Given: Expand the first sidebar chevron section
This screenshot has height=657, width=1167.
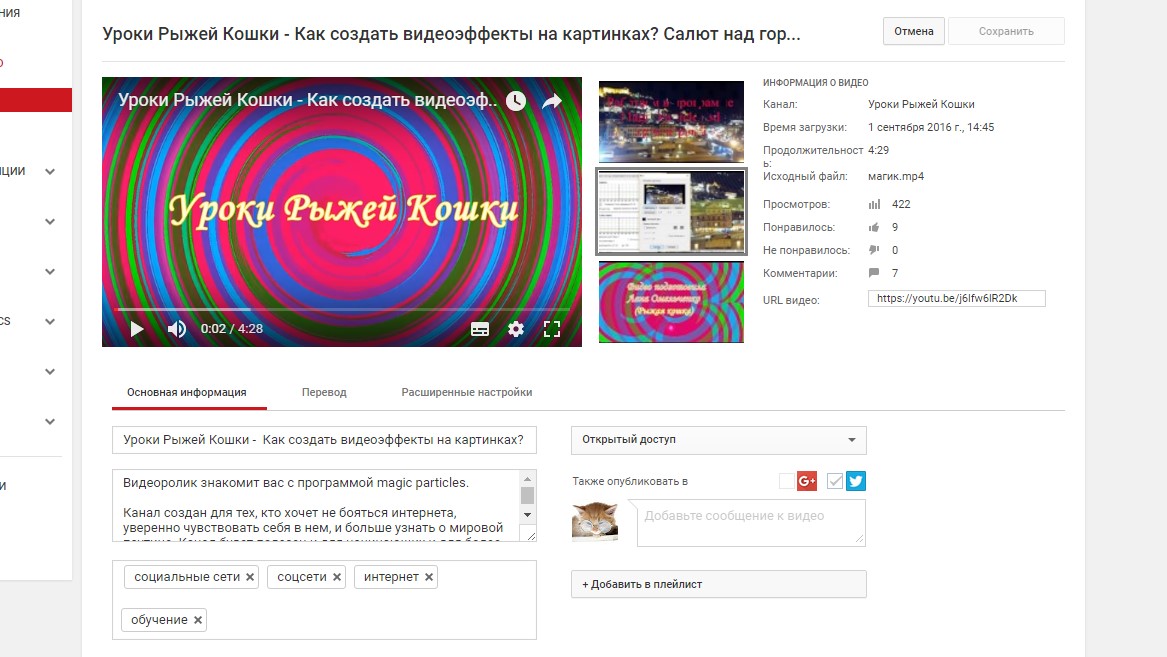Looking at the screenshot, I should click(x=50, y=171).
